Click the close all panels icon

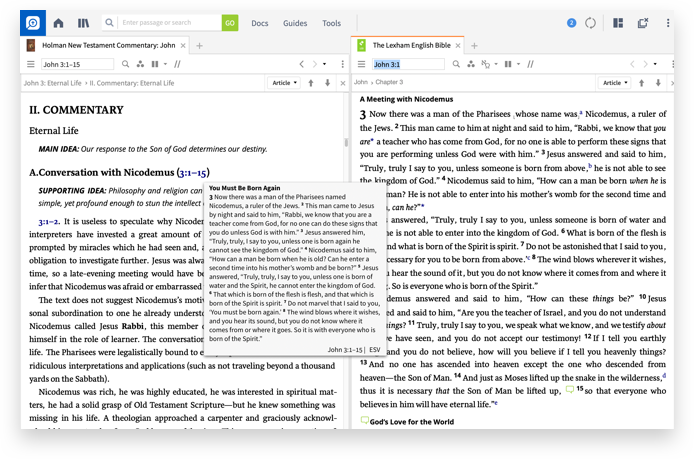643,23
